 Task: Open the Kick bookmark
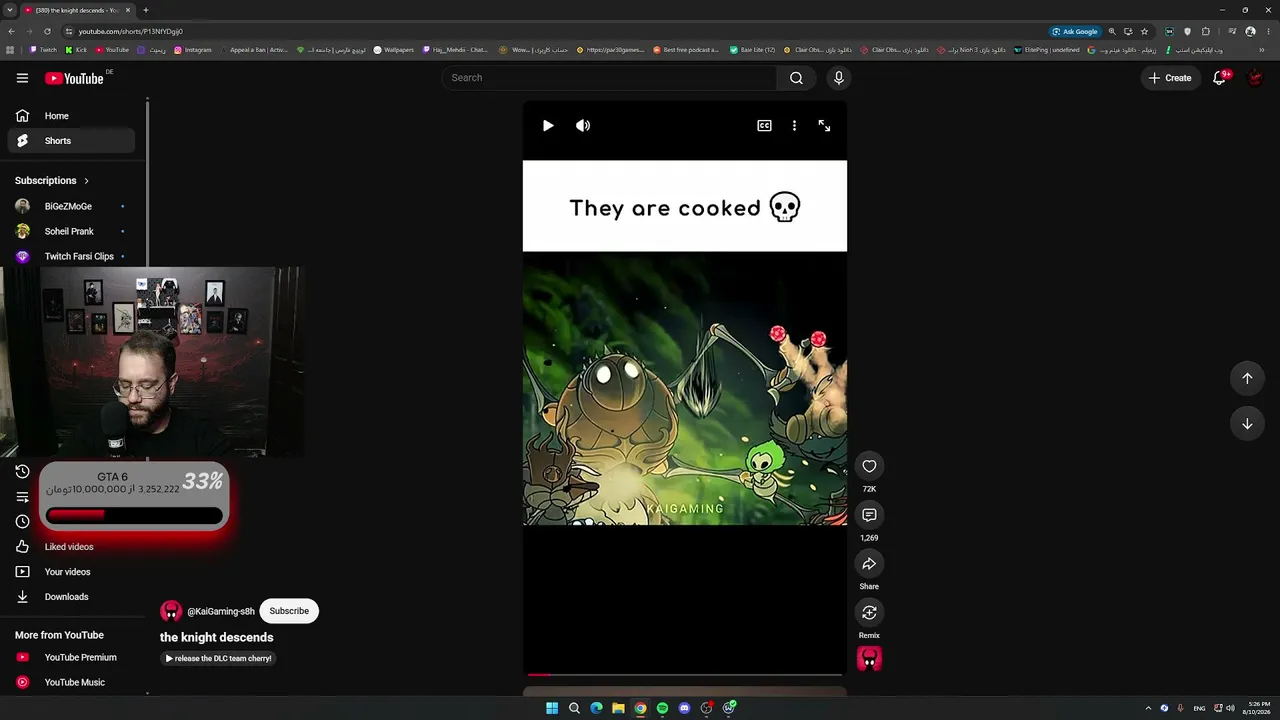76,50
